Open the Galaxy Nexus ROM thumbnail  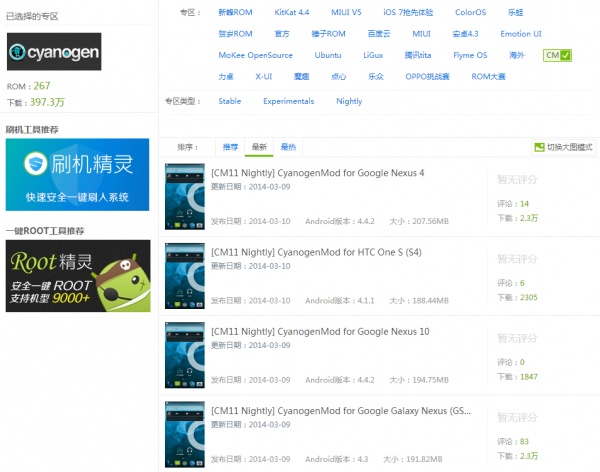pyautogui.click(x=184, y=432)
